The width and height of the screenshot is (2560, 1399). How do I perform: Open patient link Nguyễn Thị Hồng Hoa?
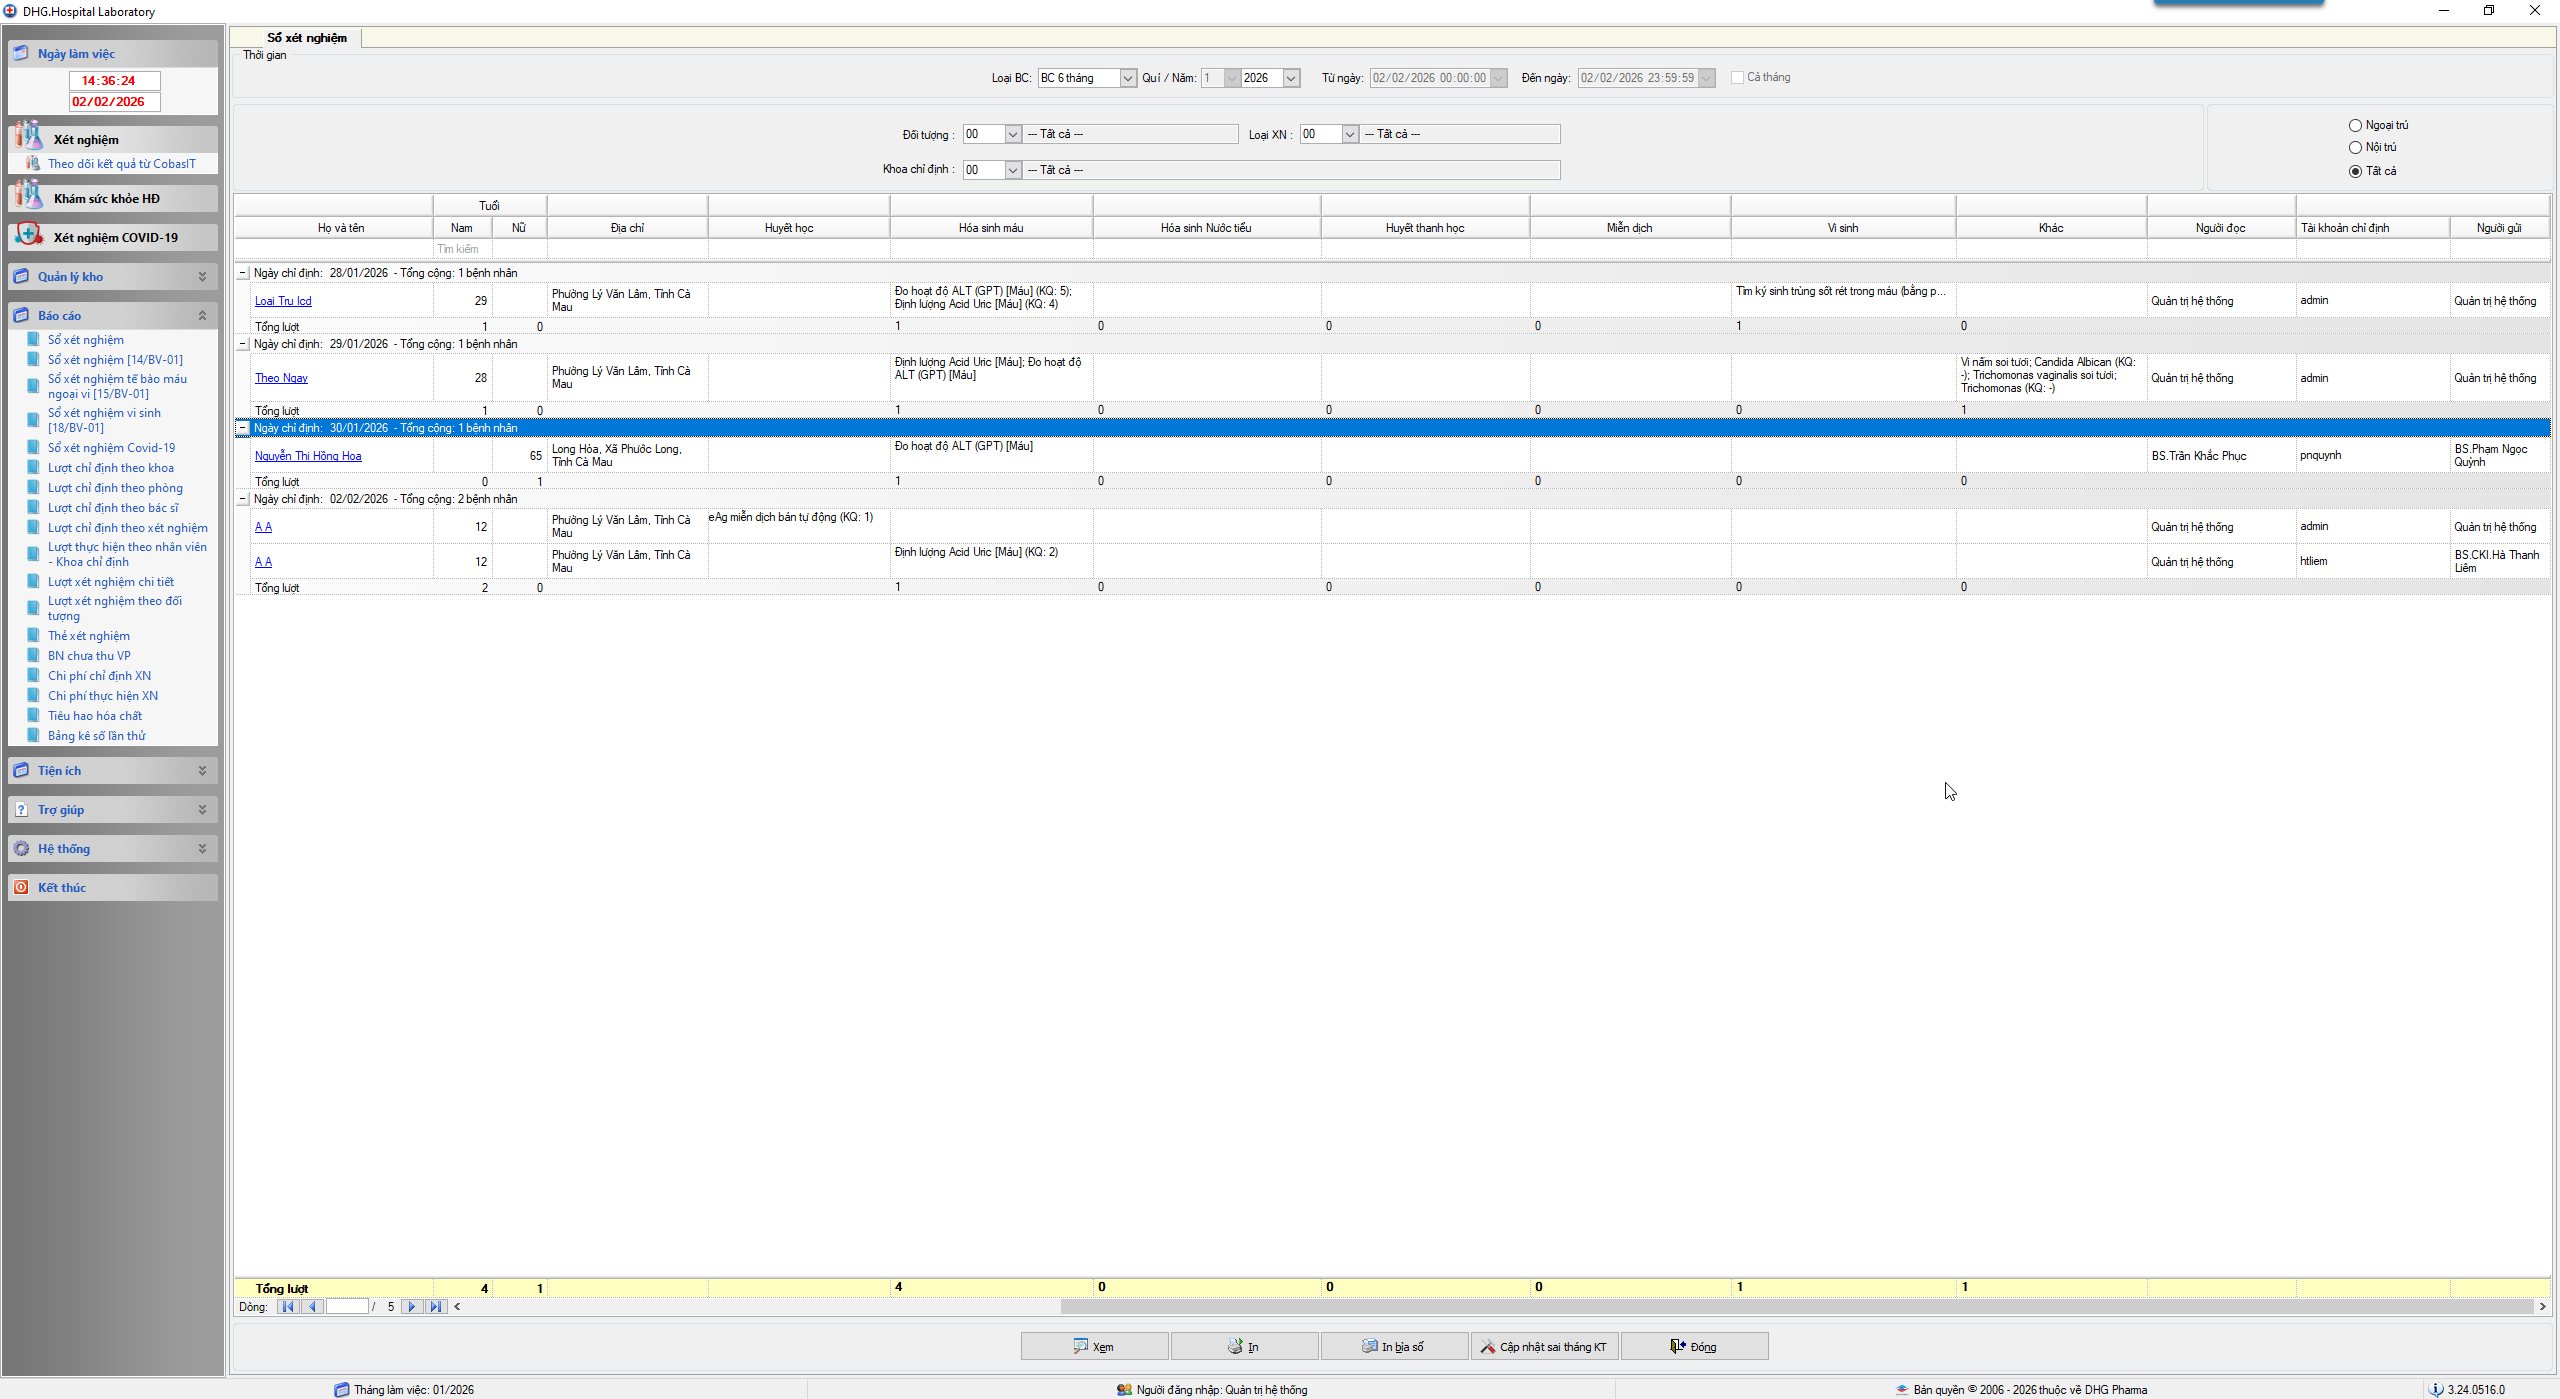click(308, 456)
